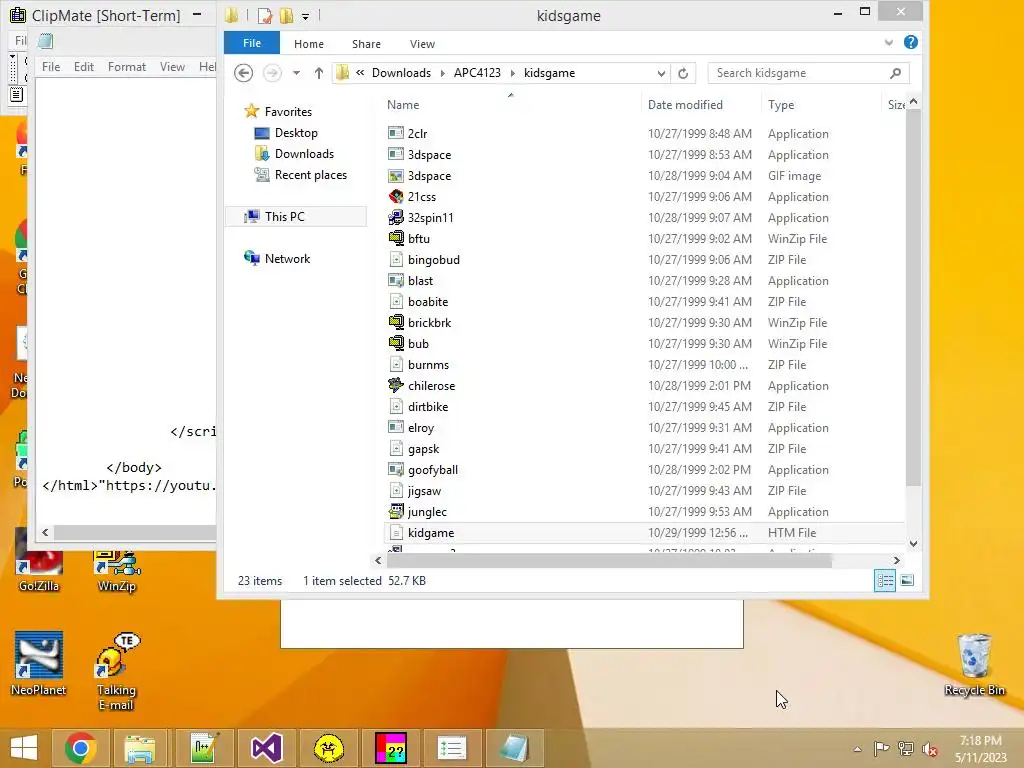This screenshot has width=1024, height=768.
Task: Go up one folder level
Action: tap(319, 73)
